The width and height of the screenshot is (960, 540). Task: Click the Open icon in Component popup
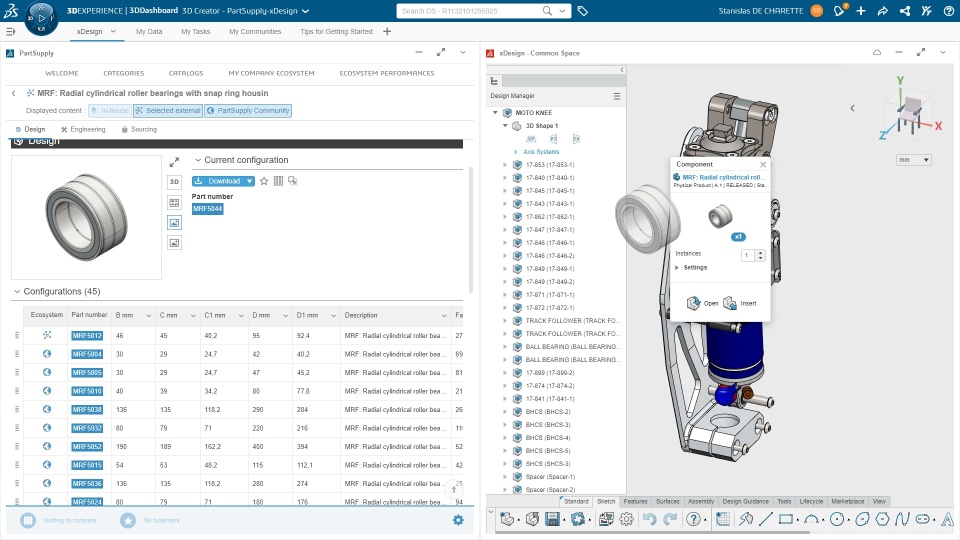pyautogui.click(x=693, y=303)
